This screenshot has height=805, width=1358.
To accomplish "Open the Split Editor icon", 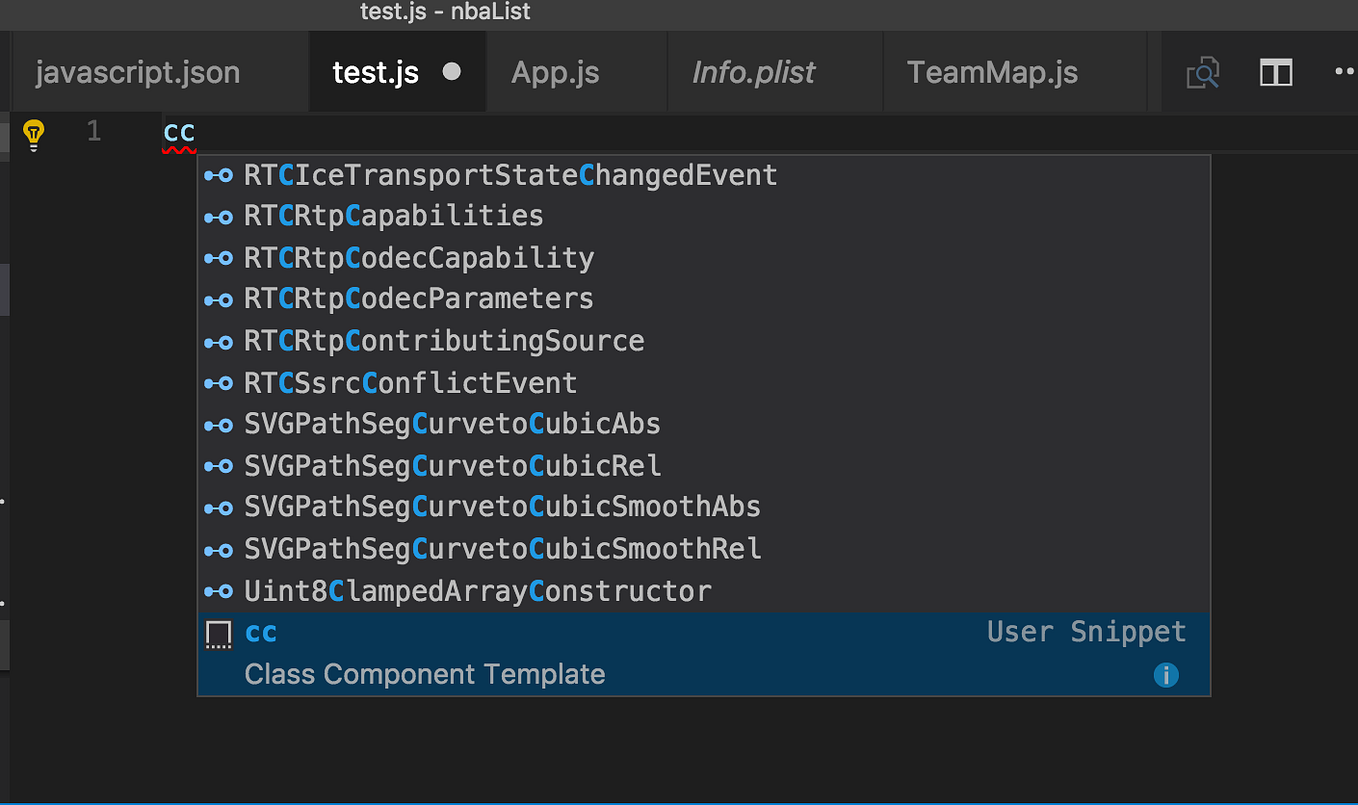I will click(x=1276, y=72).
